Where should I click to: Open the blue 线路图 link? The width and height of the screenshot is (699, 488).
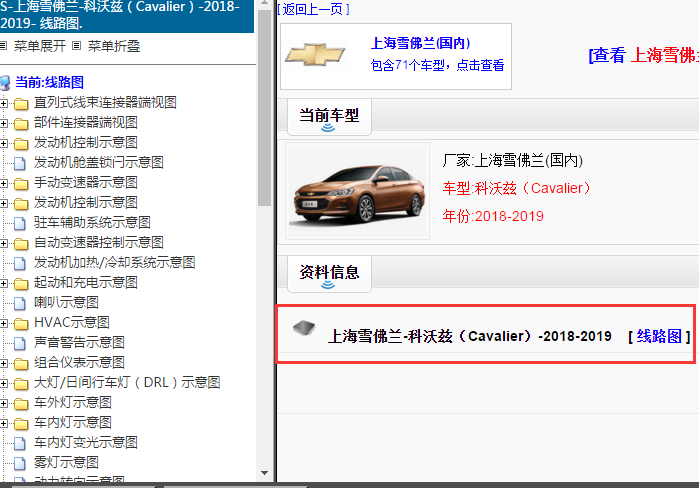(659, 336)
